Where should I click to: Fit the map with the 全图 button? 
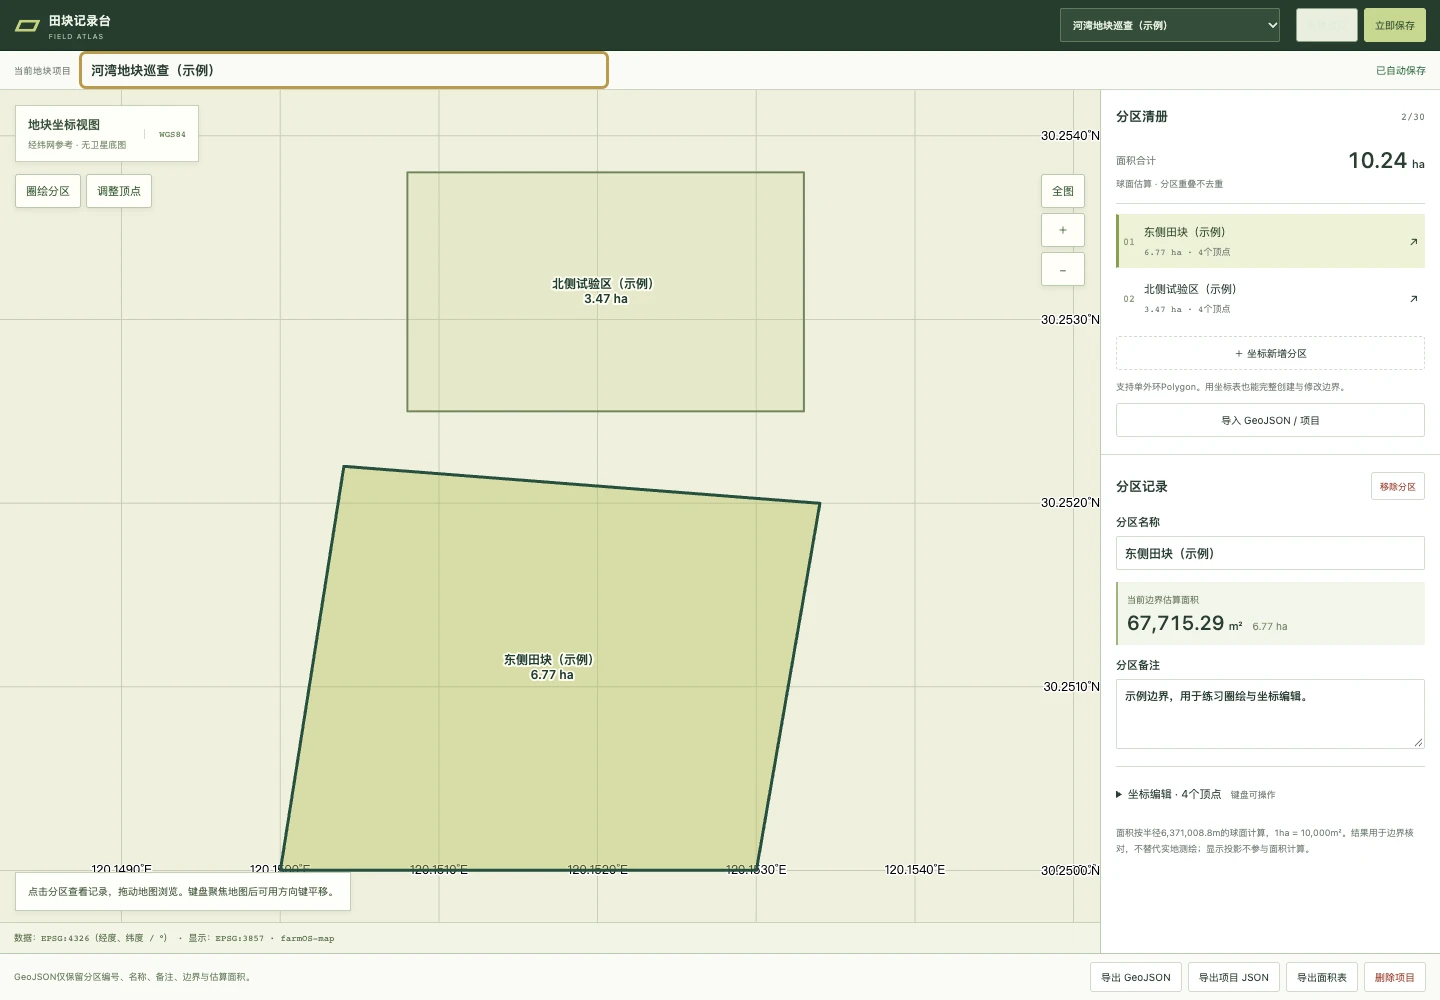pos(1063,191)
